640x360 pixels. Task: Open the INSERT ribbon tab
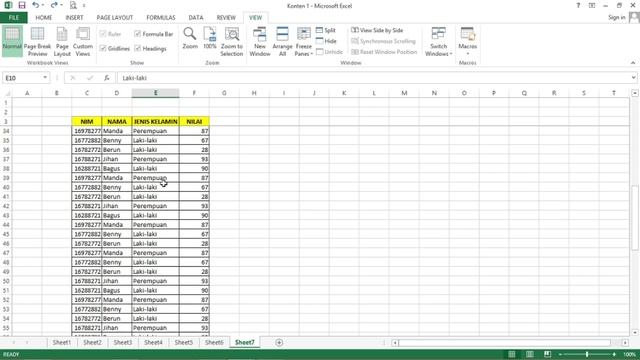74,18
